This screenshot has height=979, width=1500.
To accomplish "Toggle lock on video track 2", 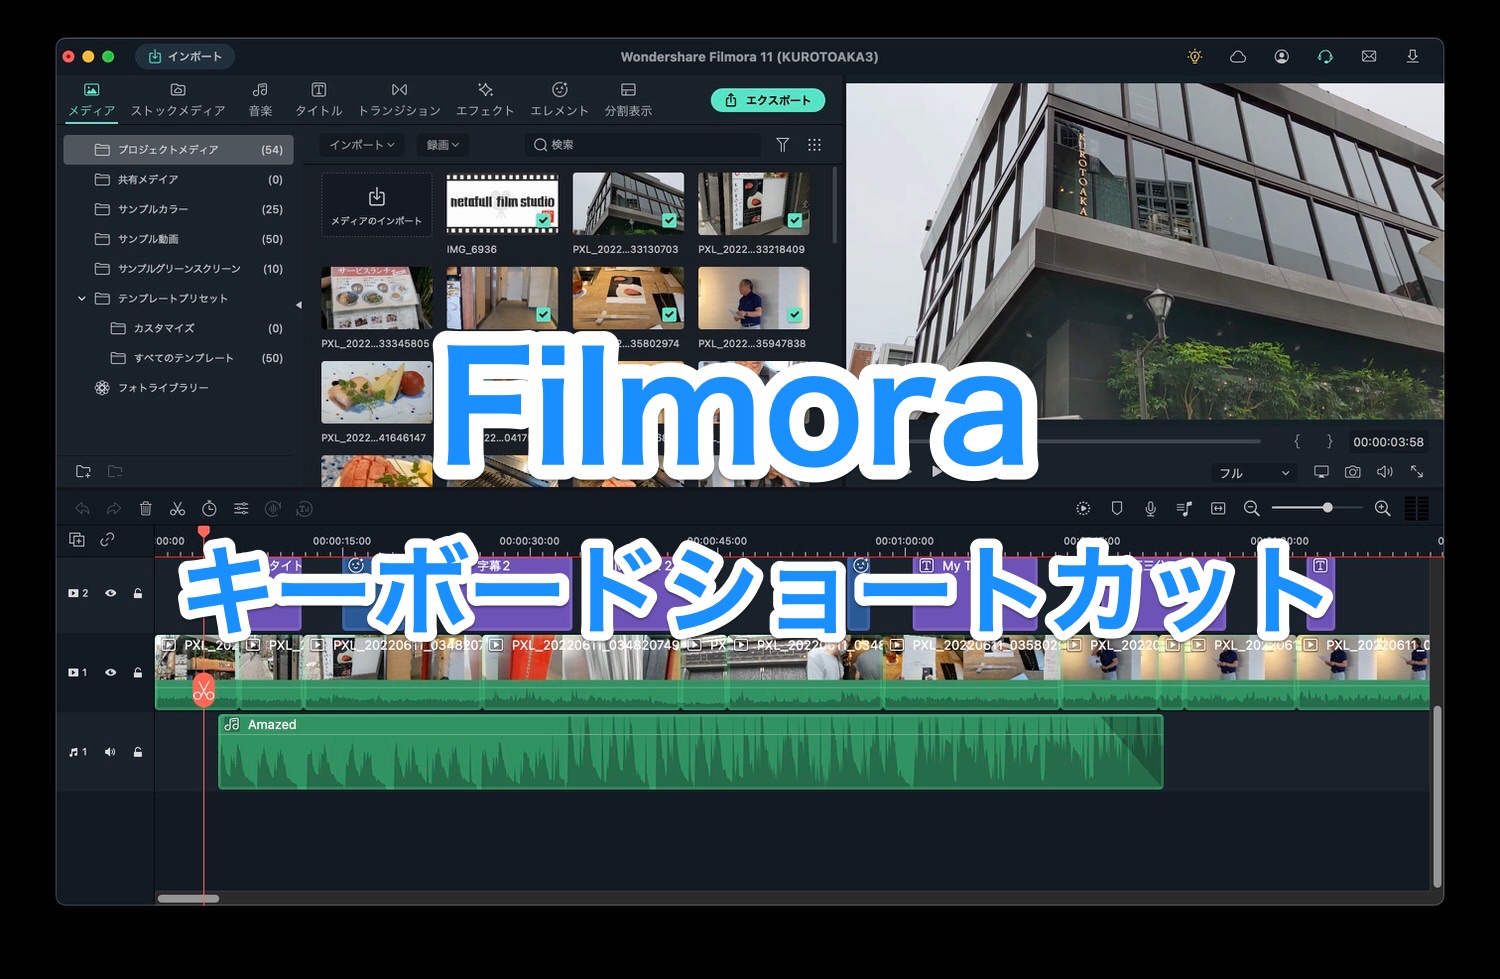I will (x=138, y=594).
